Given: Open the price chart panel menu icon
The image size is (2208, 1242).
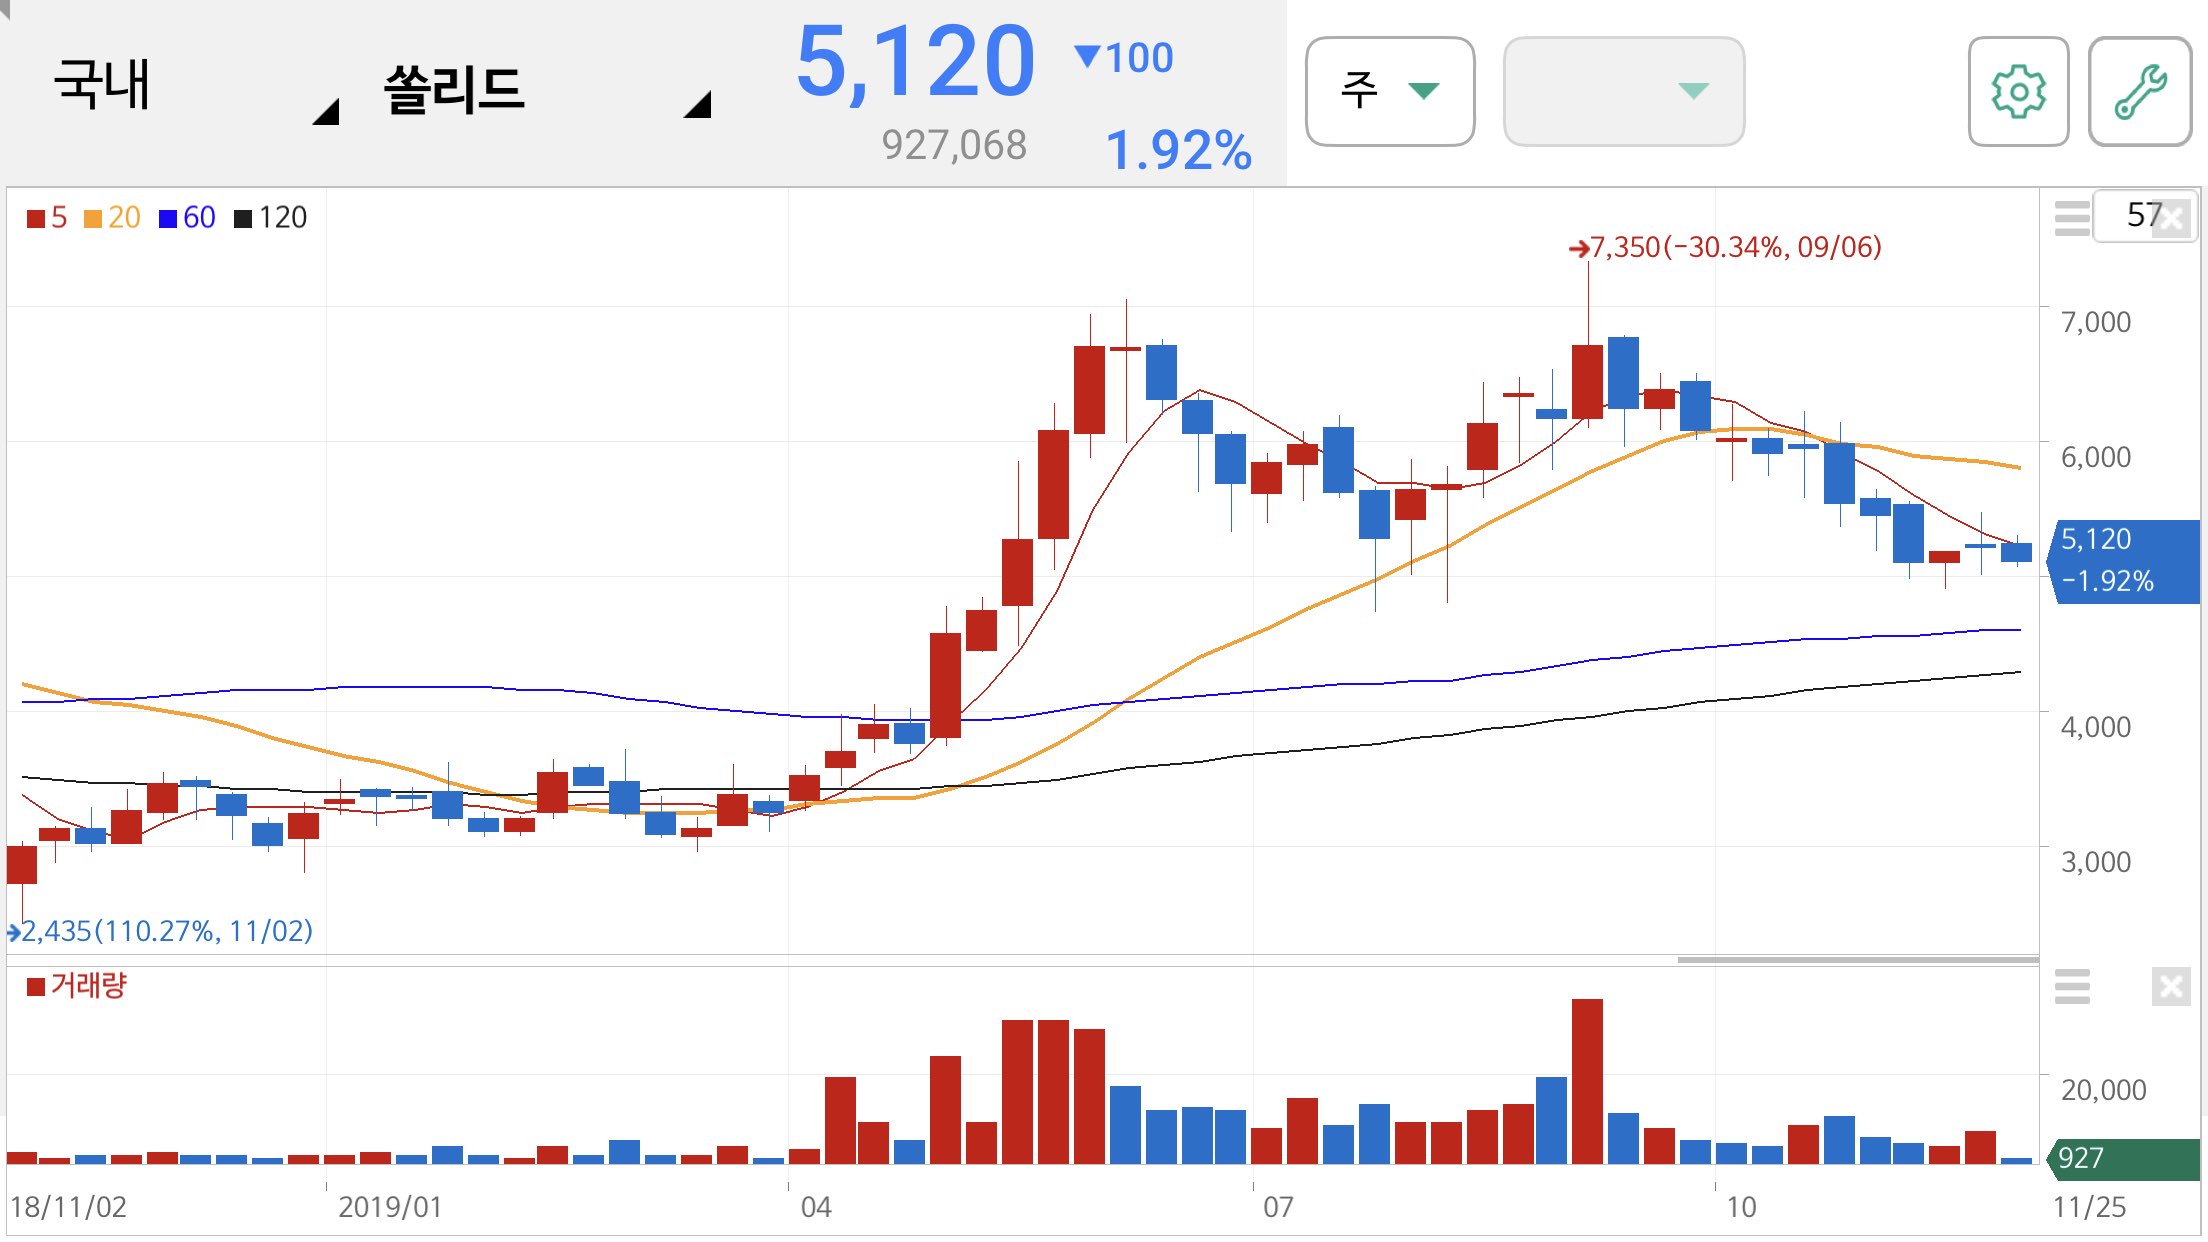Looking at the screenshot, I should click(x=2072, y=217).
